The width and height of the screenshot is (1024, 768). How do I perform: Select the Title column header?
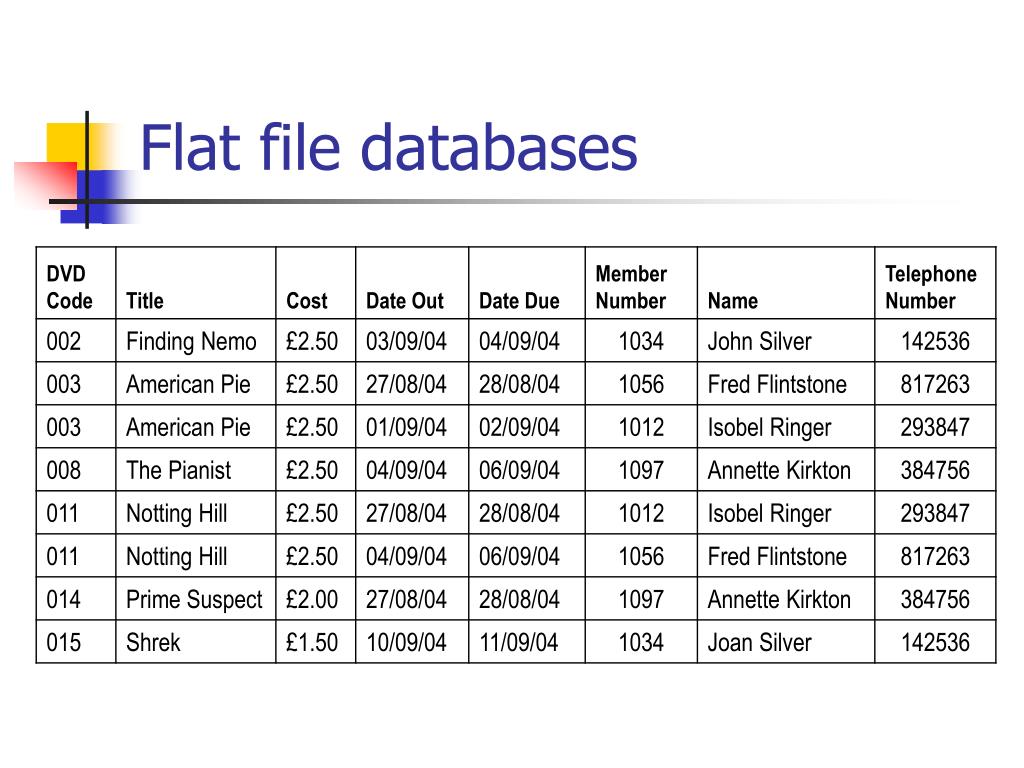click(196, 283)
